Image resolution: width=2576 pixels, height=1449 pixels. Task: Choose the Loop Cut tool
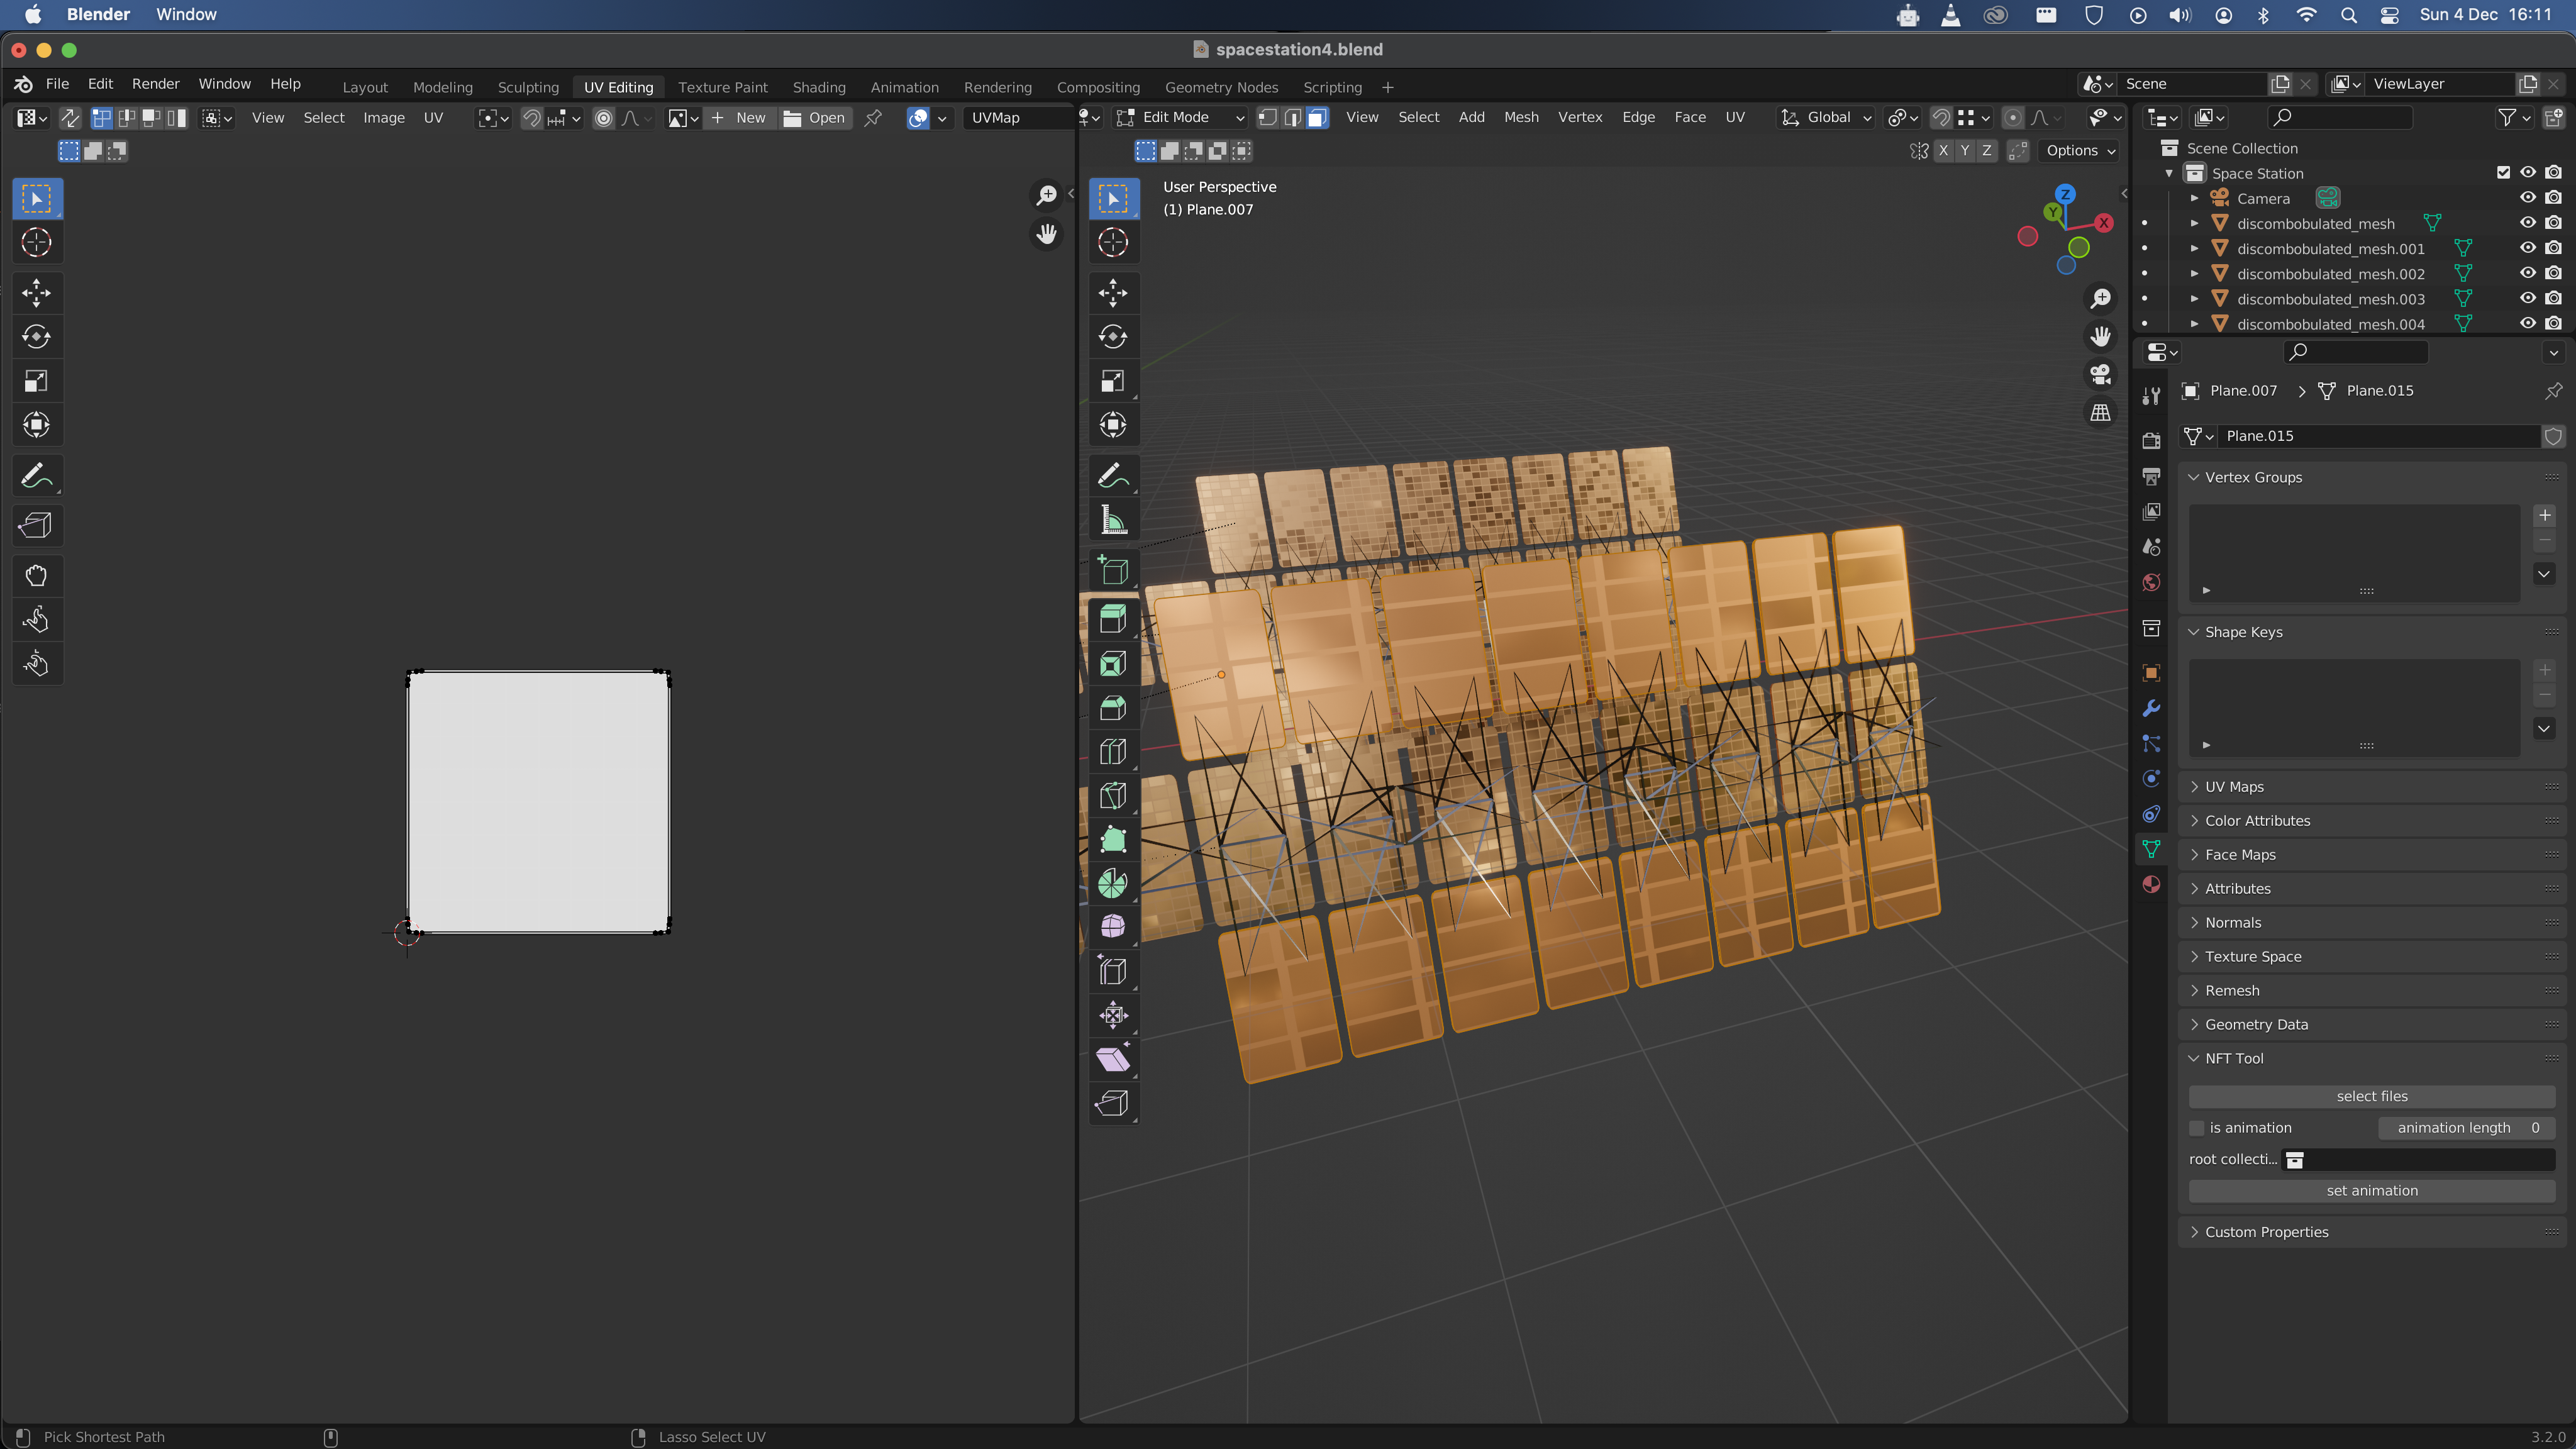(1113, 751)
